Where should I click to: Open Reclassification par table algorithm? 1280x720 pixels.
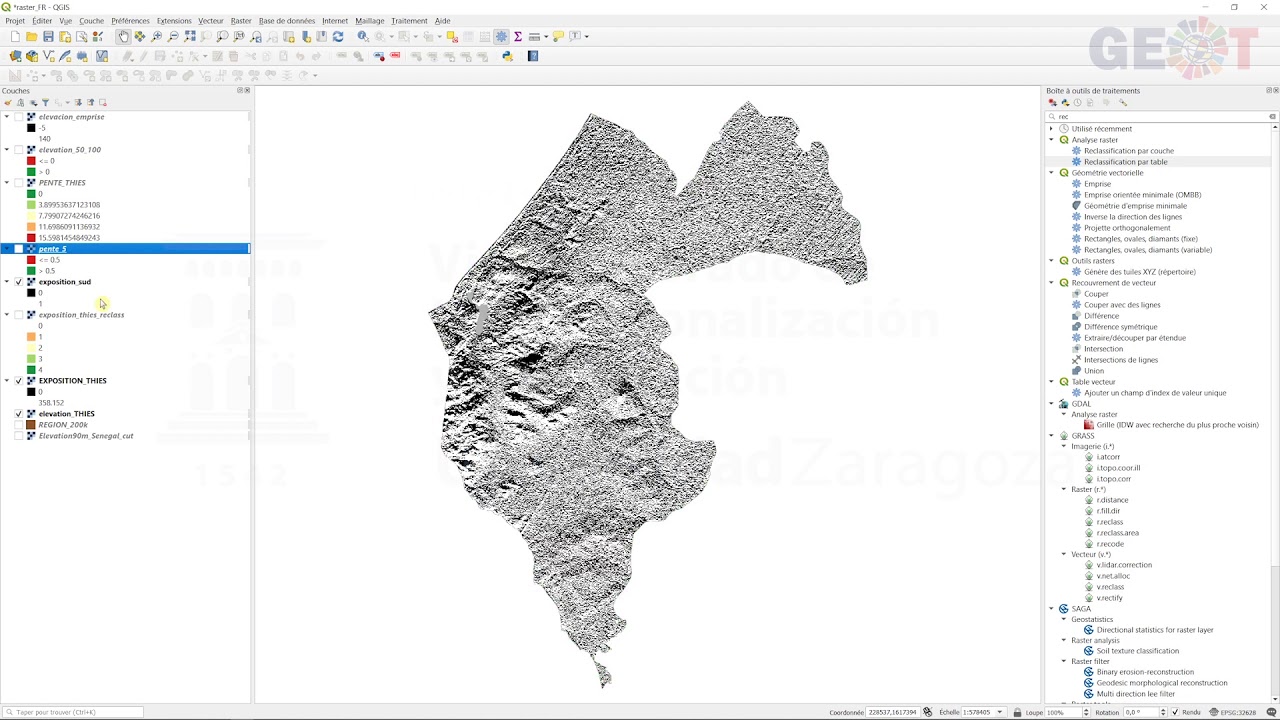(x=1125, y=162)
